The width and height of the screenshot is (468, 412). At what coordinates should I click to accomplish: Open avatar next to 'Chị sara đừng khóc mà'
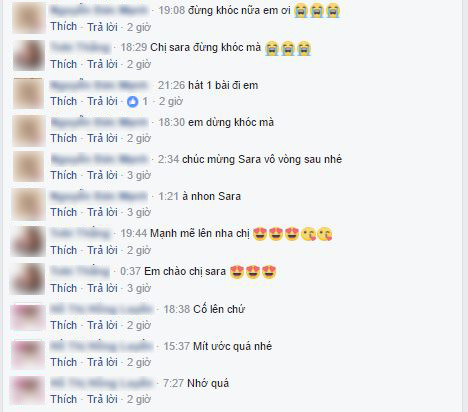[x=29, y=56]
